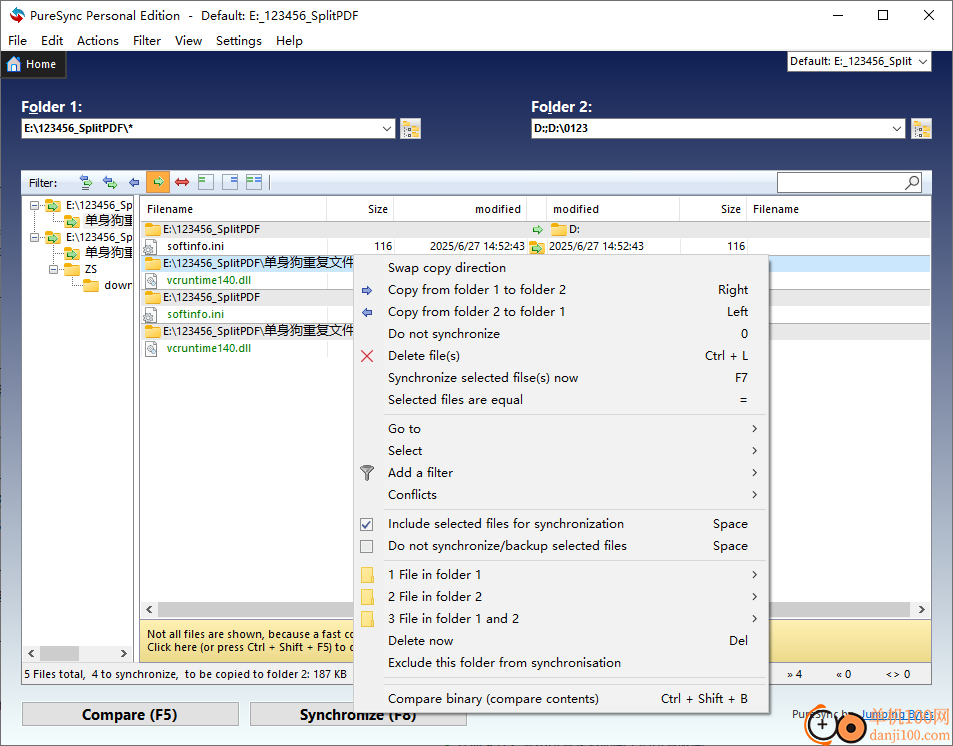This screenshot has height=746, width=953.
Task: Click the '» 4' status bar count
Action: pos(794,674)
